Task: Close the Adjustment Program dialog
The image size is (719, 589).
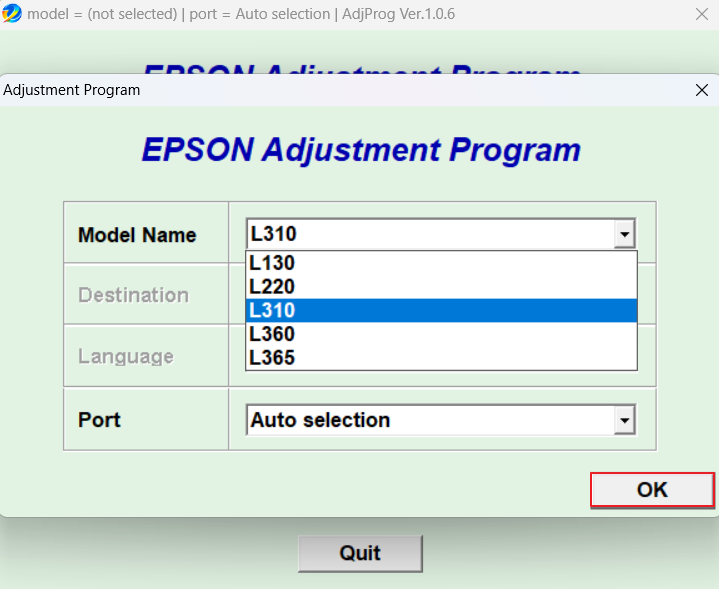Action: (x=701, y=90)
